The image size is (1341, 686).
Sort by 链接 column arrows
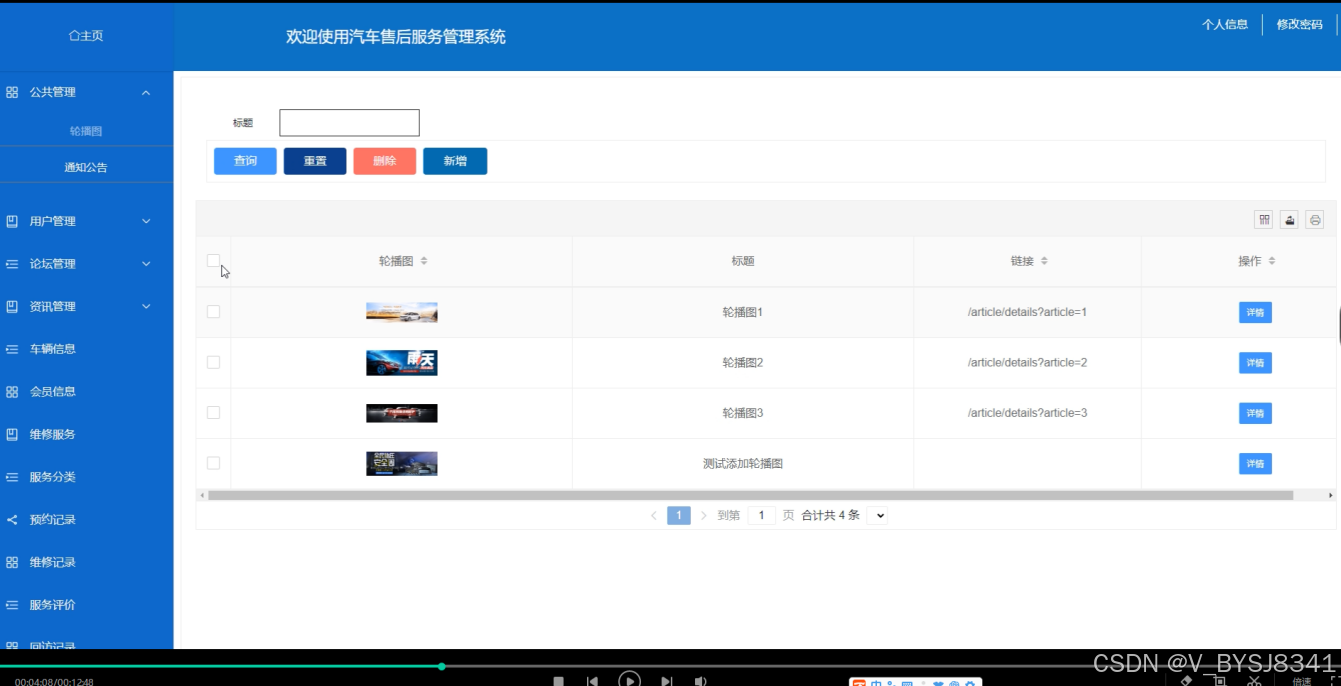click(x=1044, y=261)
